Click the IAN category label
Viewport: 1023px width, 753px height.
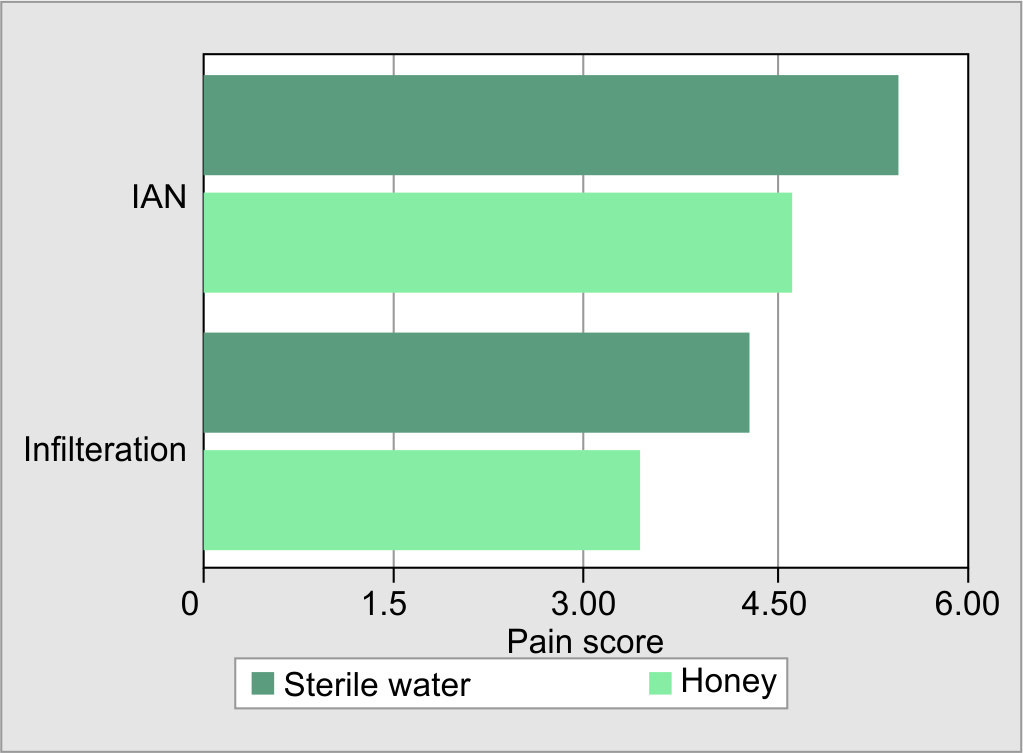coord(160,196)
